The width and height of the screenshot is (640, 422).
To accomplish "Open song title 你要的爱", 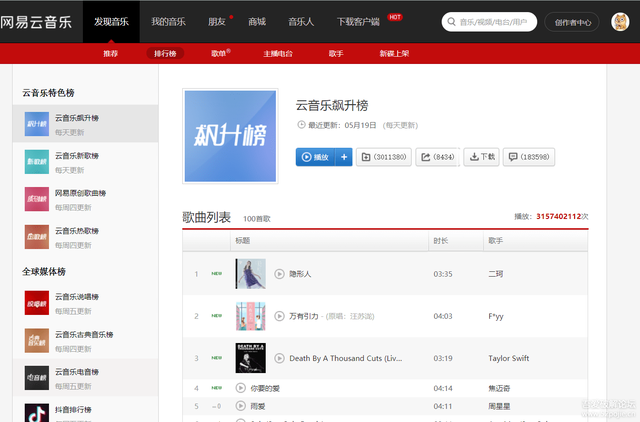I will point(265,388).
